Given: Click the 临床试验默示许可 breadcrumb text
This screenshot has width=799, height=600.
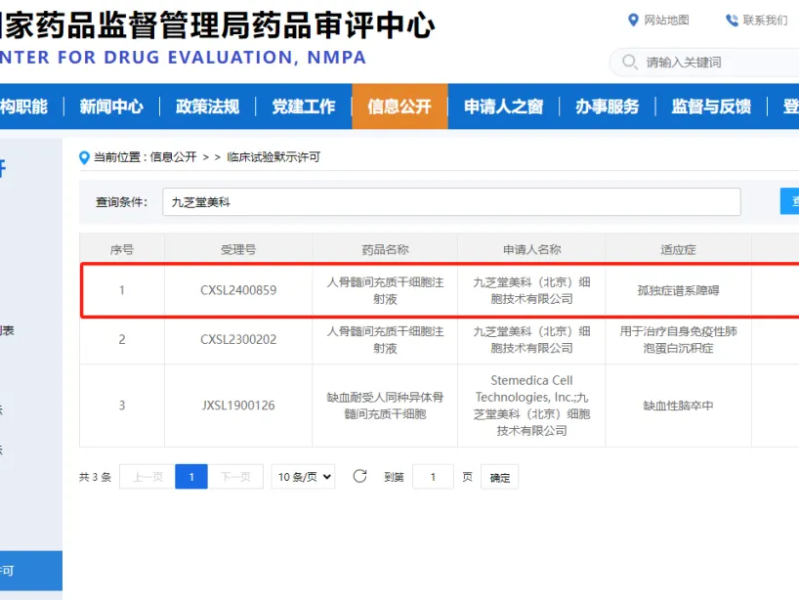Looking at the screenshot, I should pos(274,157).
